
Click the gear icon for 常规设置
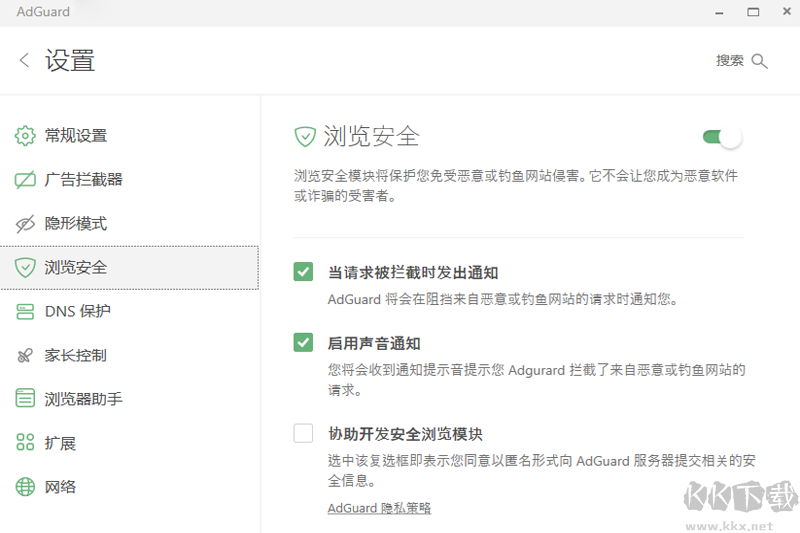coord(25,136)
